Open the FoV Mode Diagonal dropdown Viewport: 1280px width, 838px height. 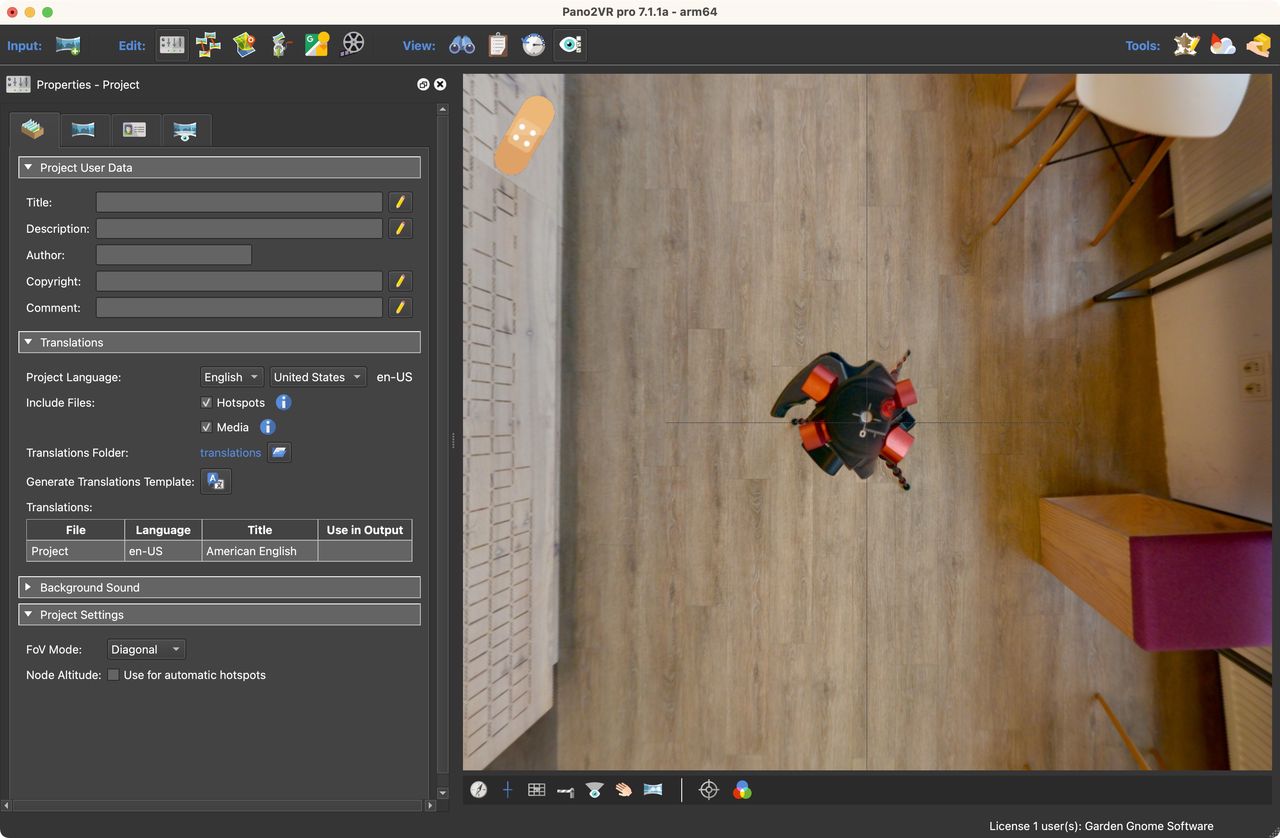(145, 649)
